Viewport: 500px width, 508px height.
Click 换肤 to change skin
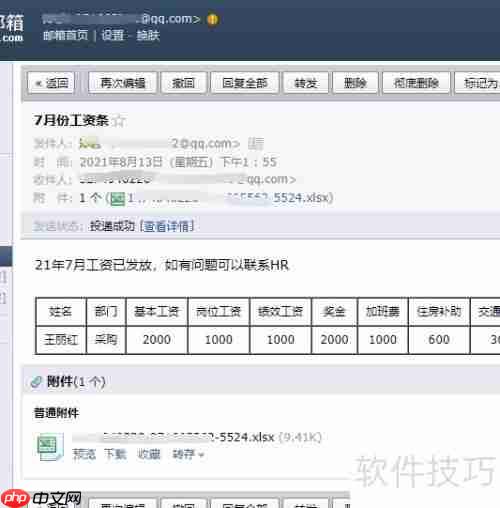point(148,35)
